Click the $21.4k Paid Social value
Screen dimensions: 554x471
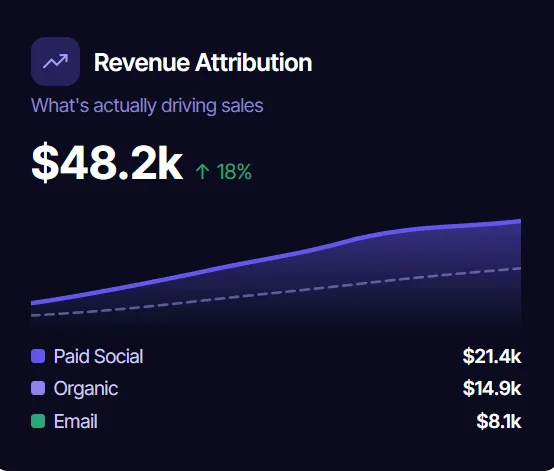pos(492,356)
